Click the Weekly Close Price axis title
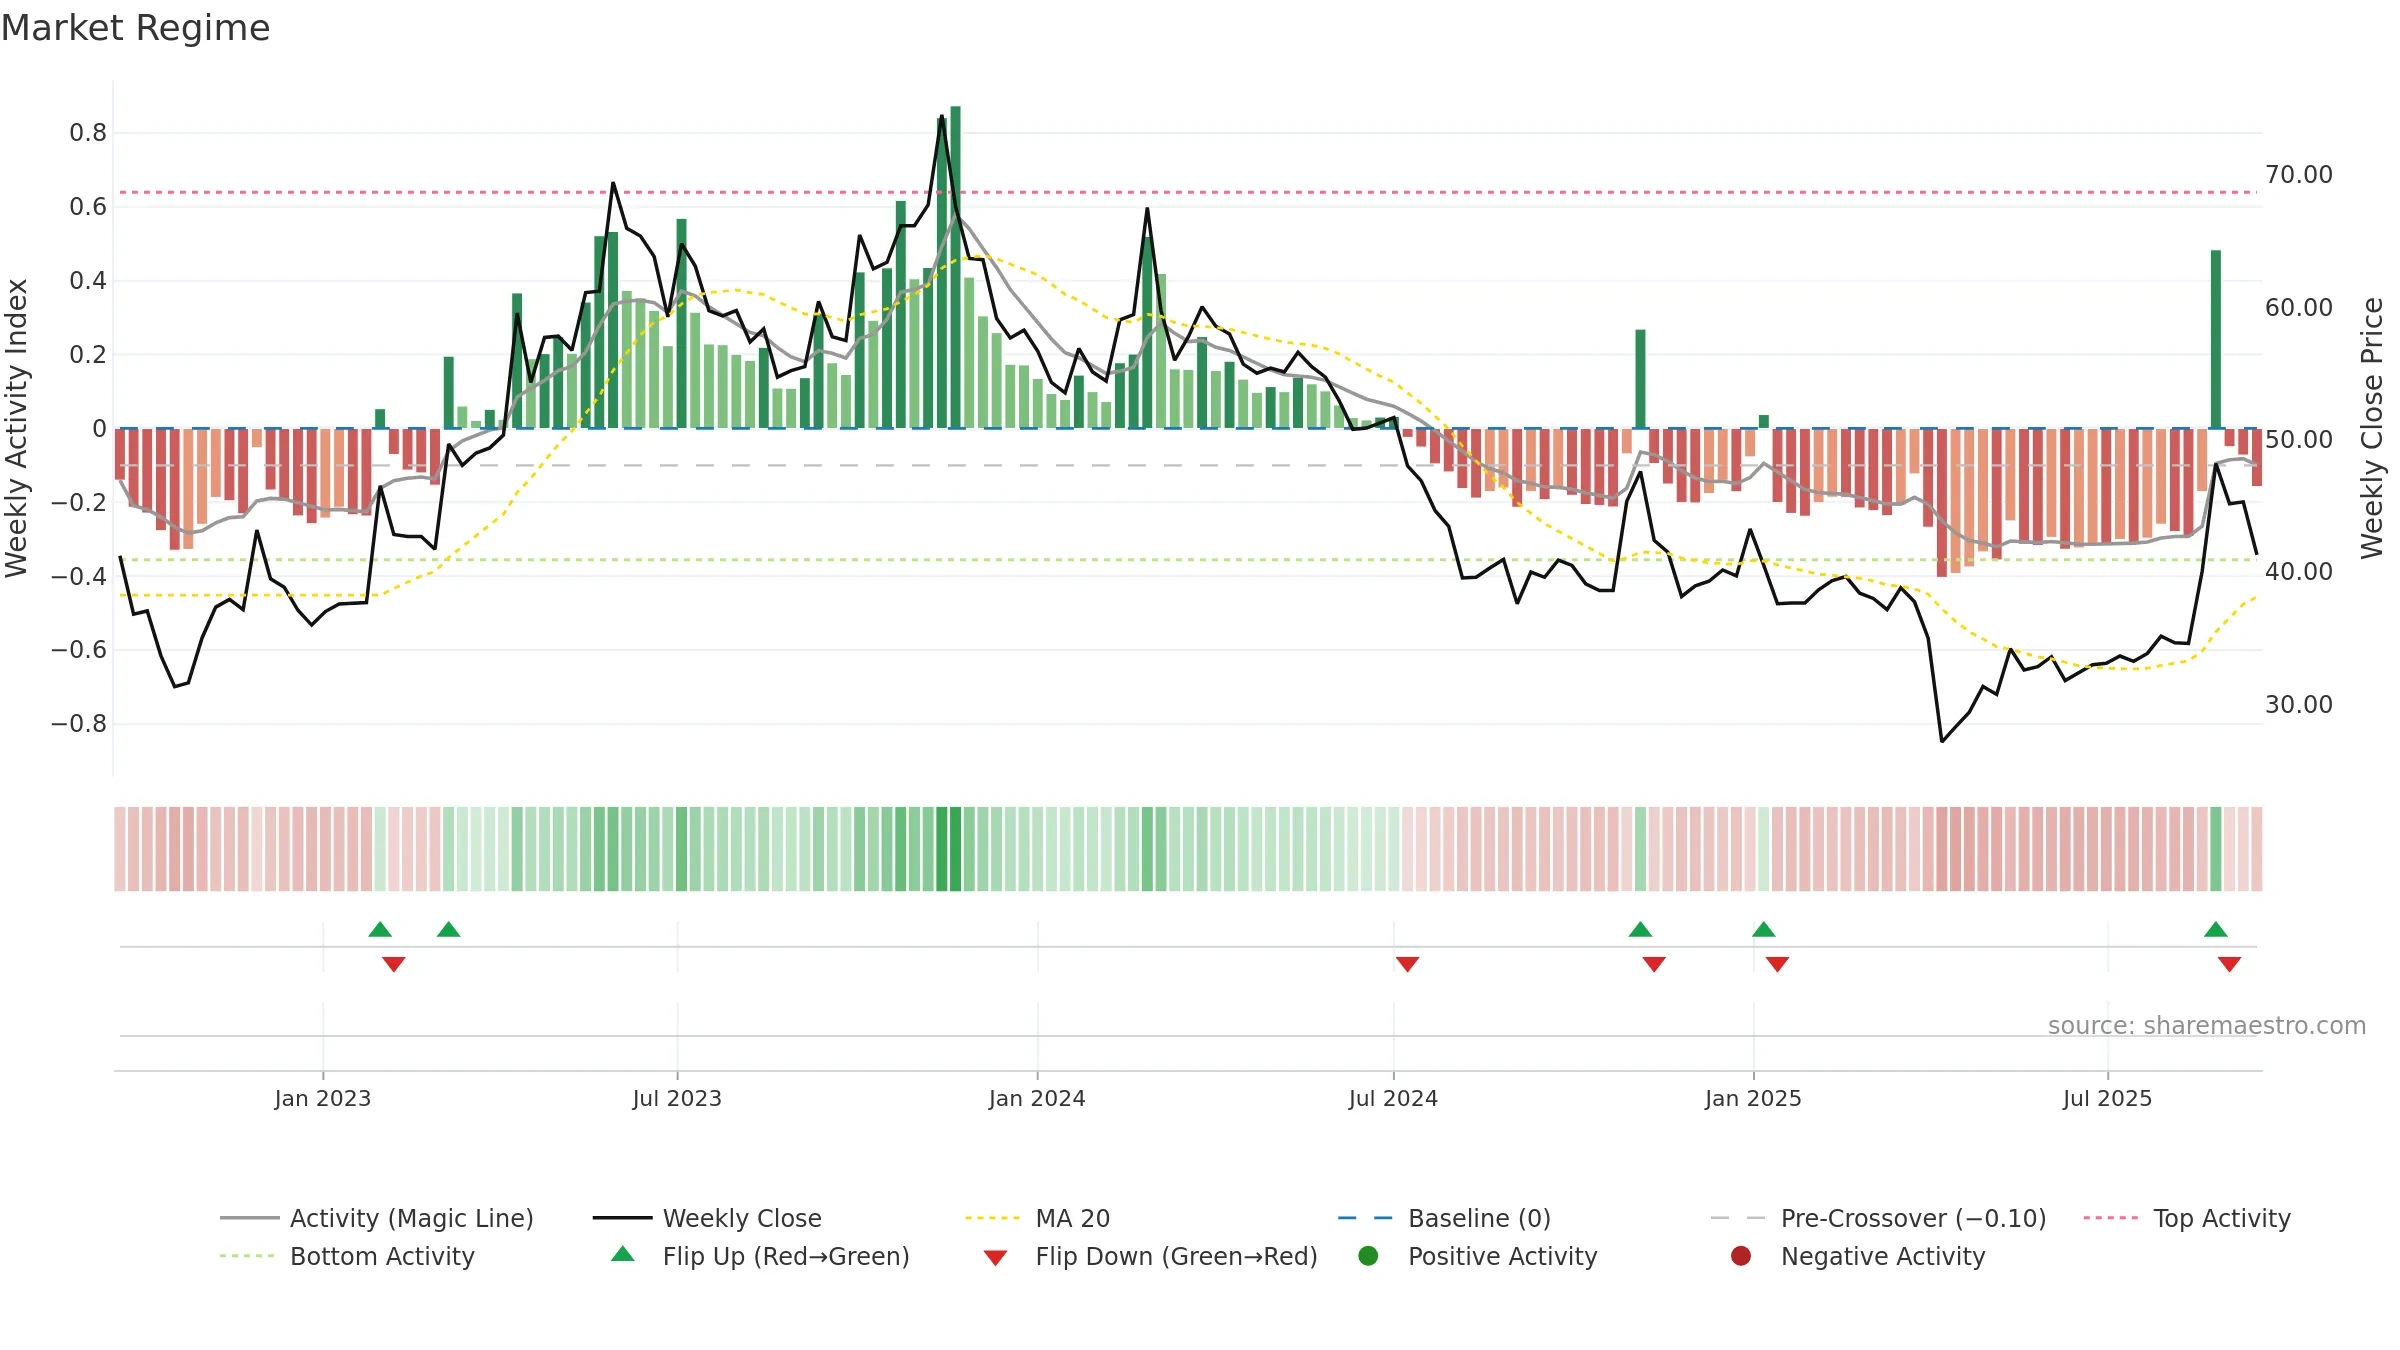 [x=2372, y=428]
